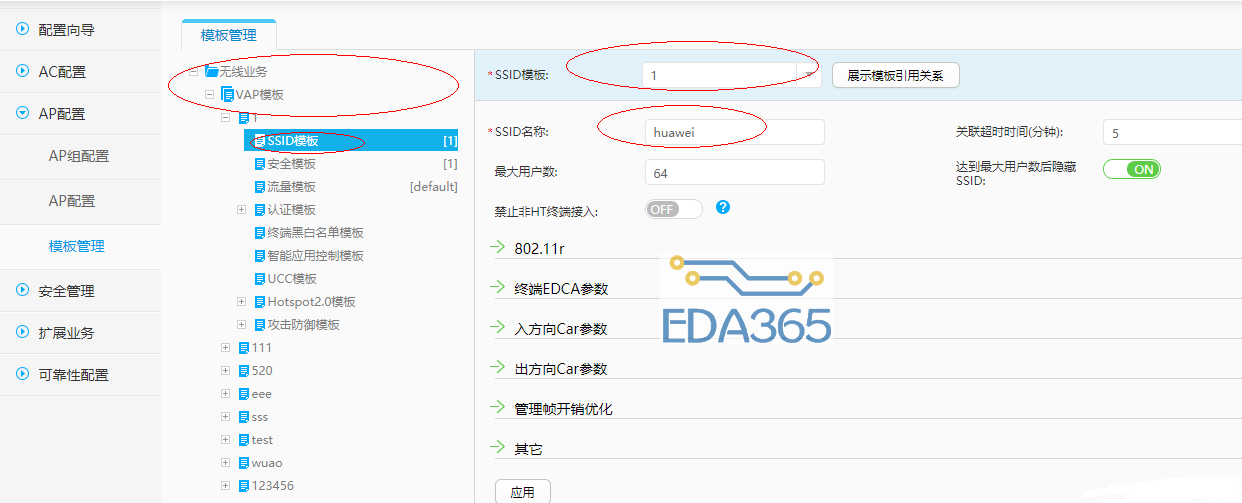The height and width of the screenshot is (503, 1242).
Task: Open the 可靠性配置 menu
Action: coord(73,375)
